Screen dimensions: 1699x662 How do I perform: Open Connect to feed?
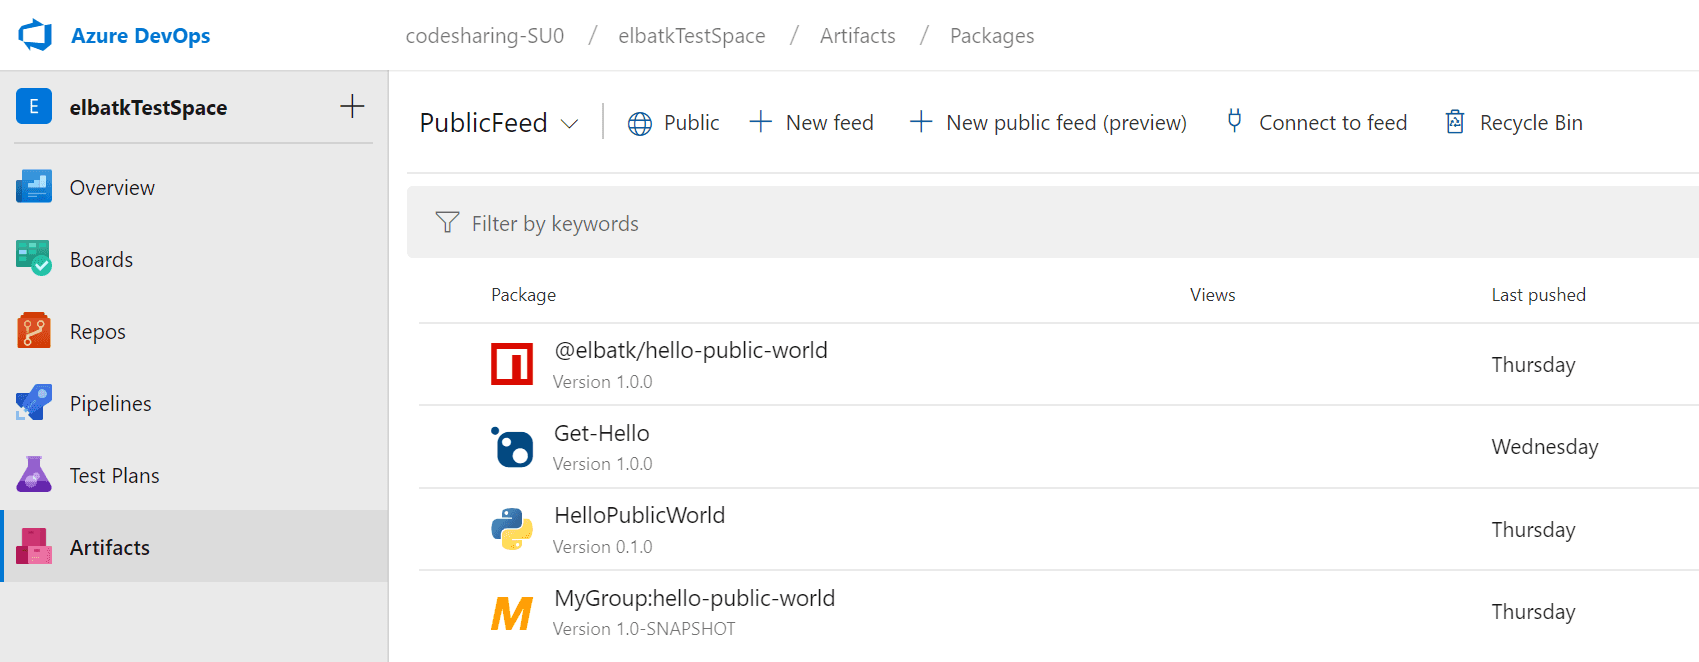1317,123
